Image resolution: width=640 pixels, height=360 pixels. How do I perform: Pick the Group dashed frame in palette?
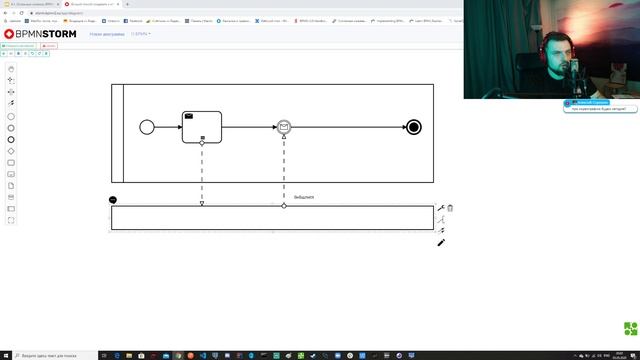pyautogui.click(x=11, y=220)
